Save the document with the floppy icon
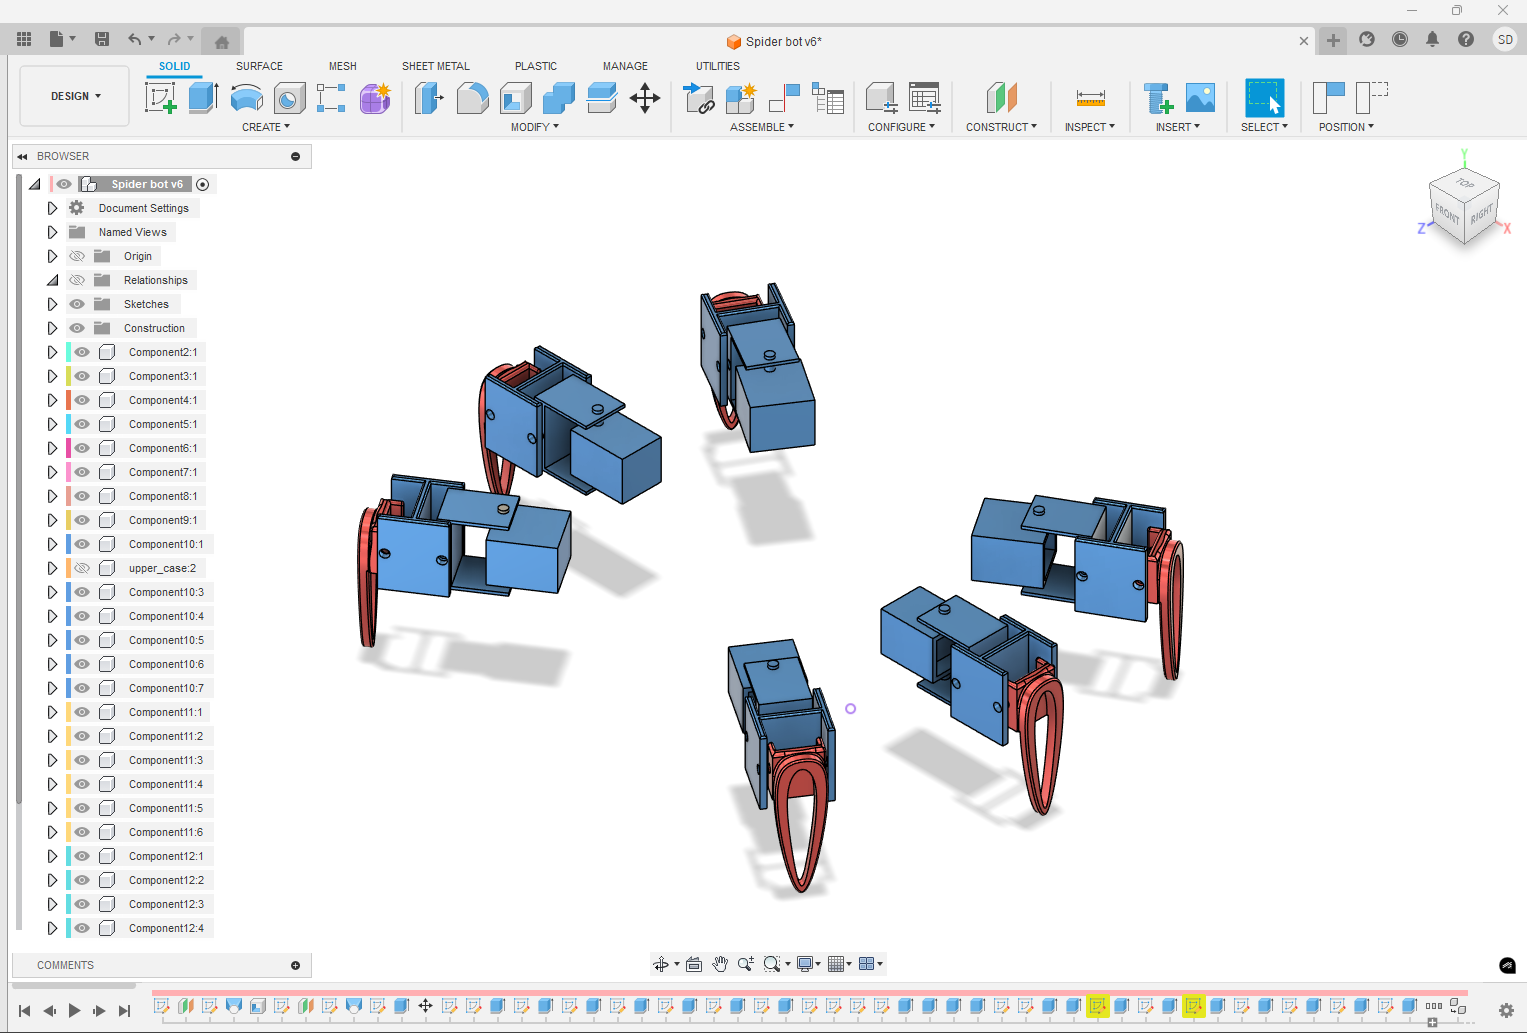The image size is (1527, 1033). pyautogui.click(x=101, y=39)
